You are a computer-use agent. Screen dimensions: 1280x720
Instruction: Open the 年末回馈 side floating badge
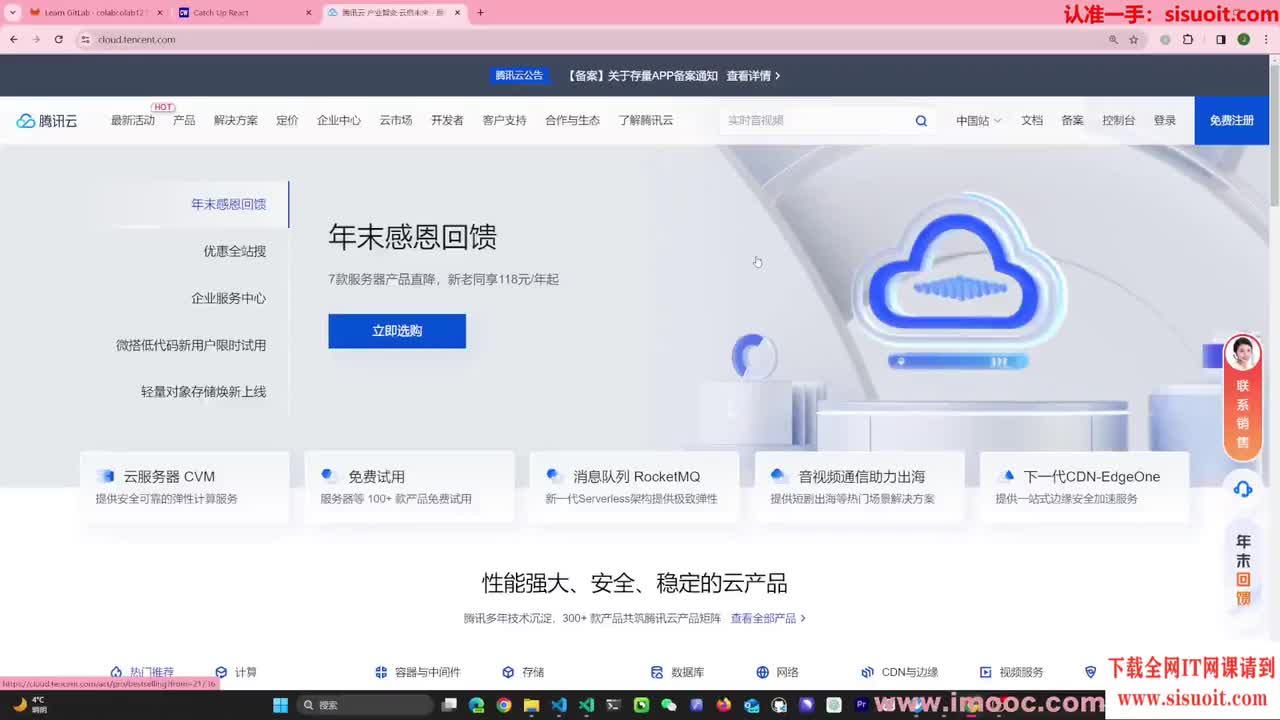[x=1243, y=570]
